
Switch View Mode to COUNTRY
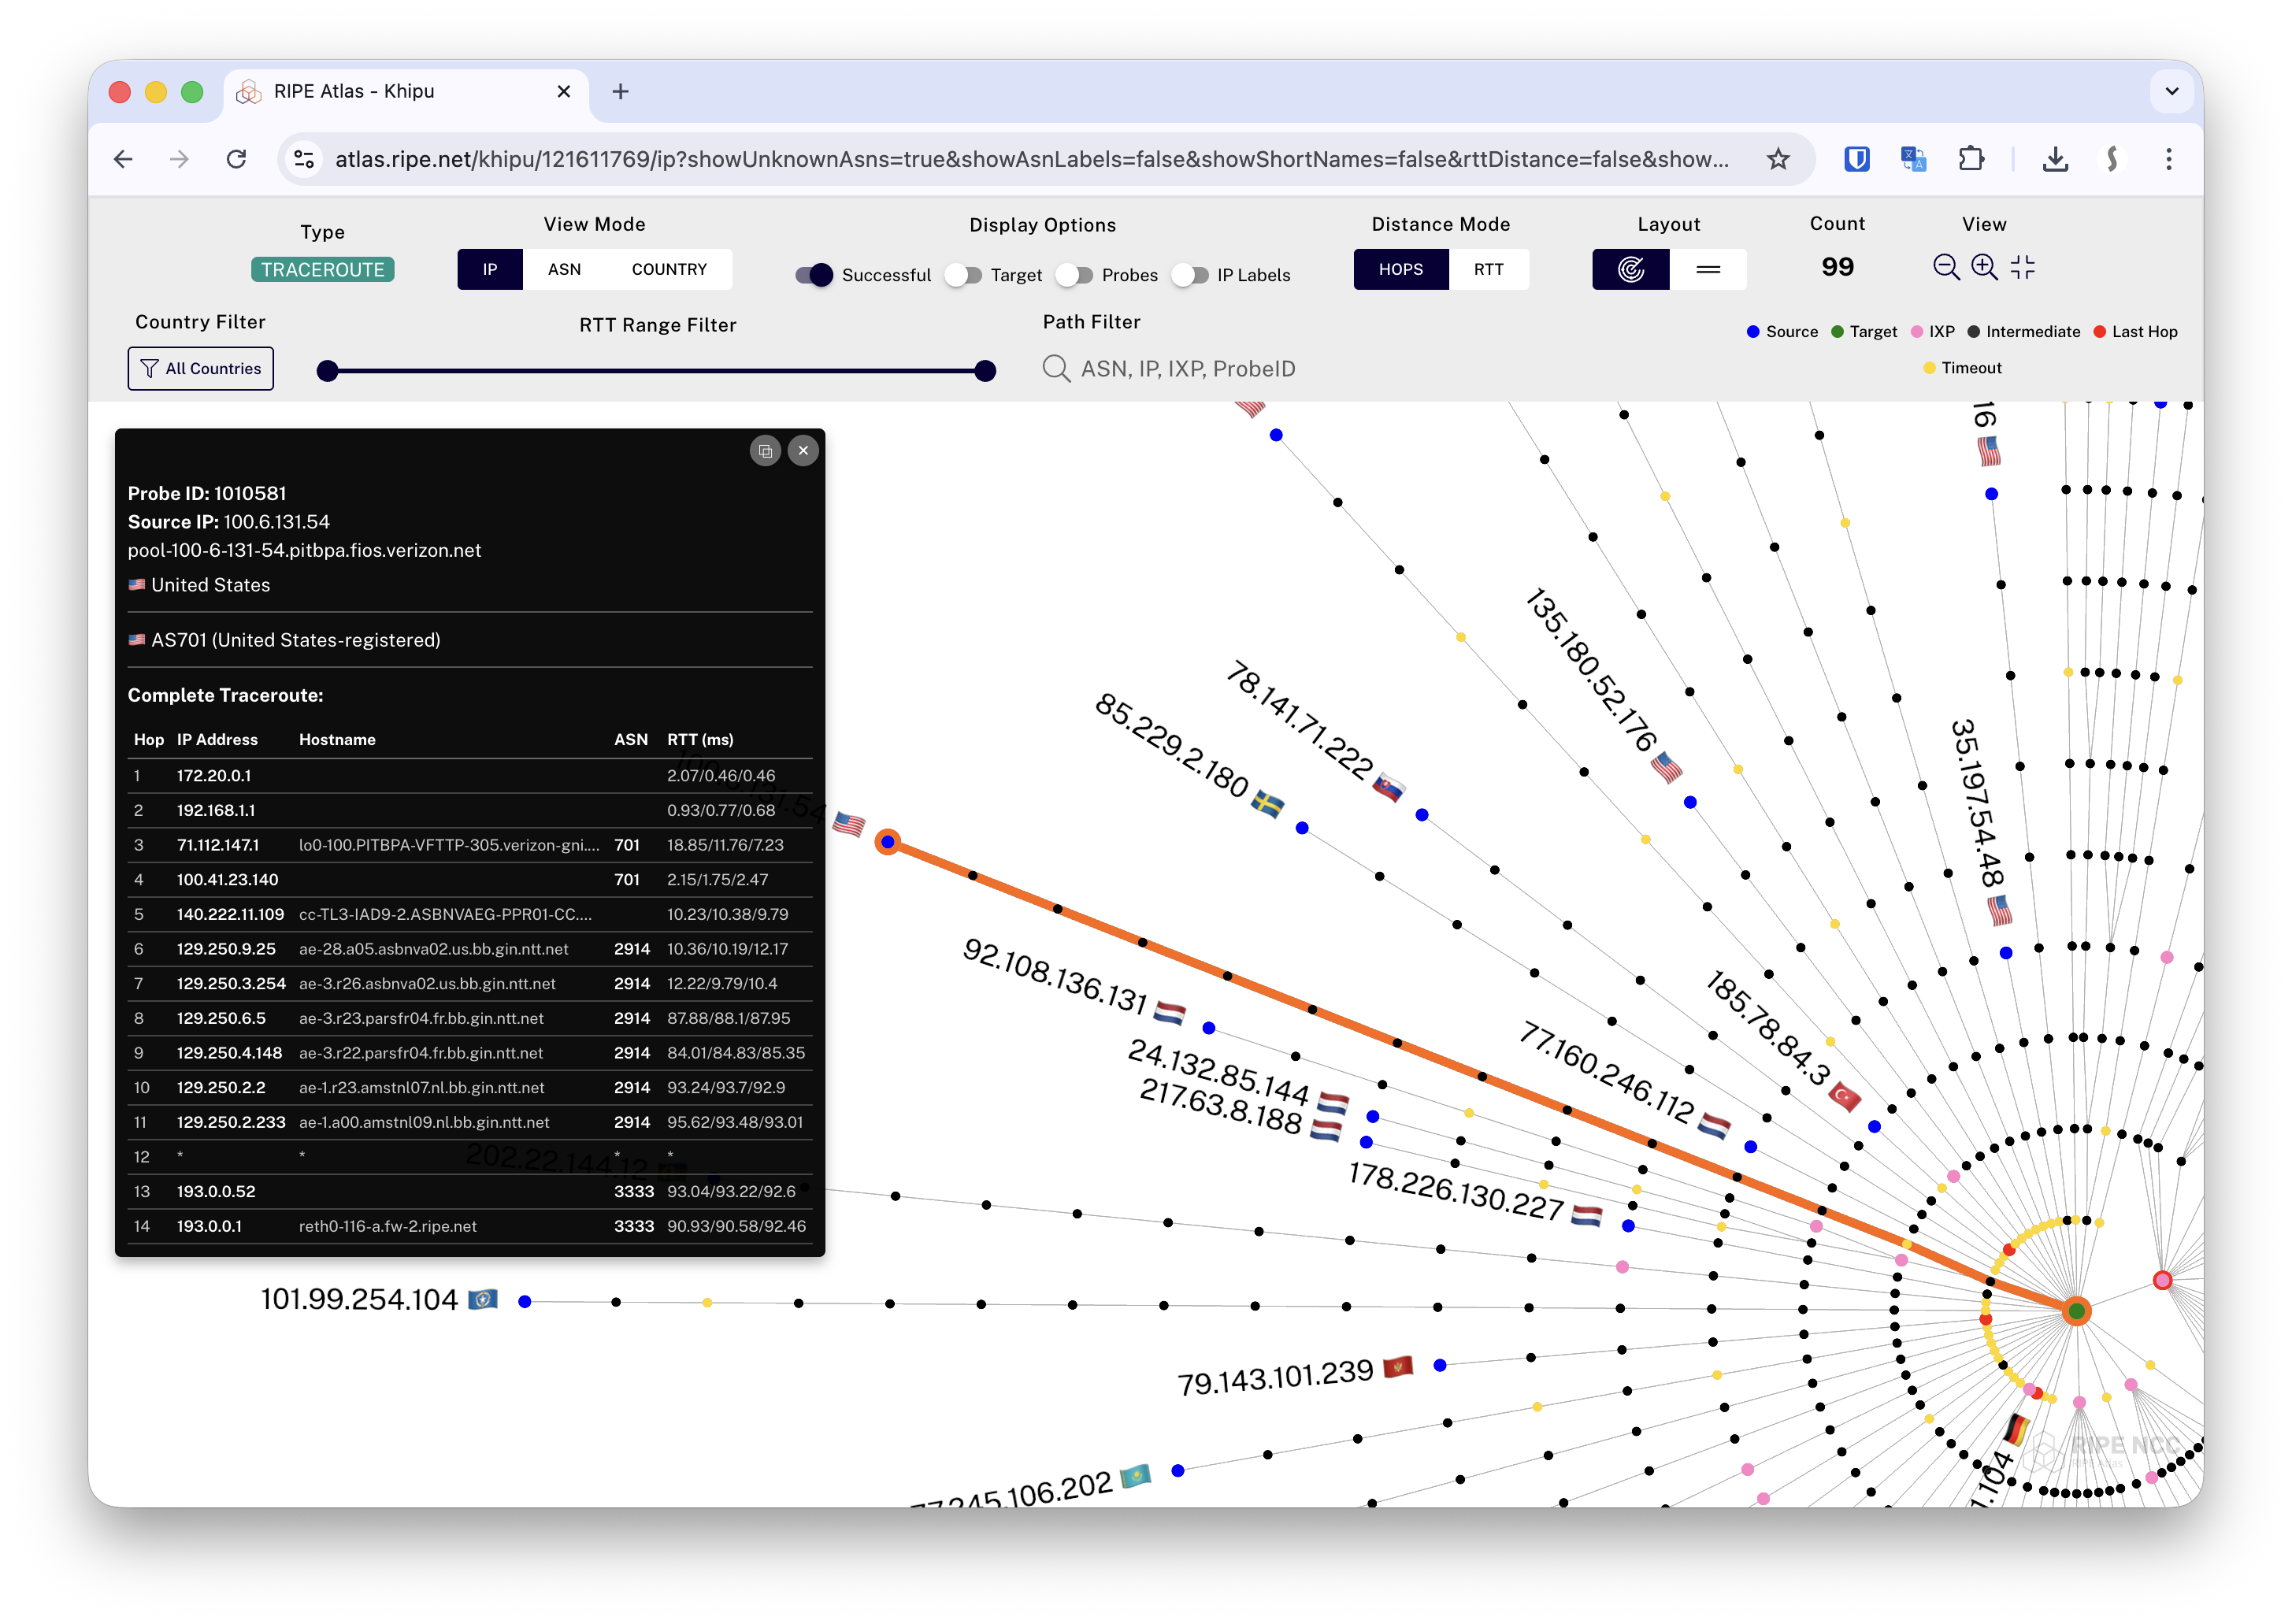pyautogui.click(x=668, y=269)
